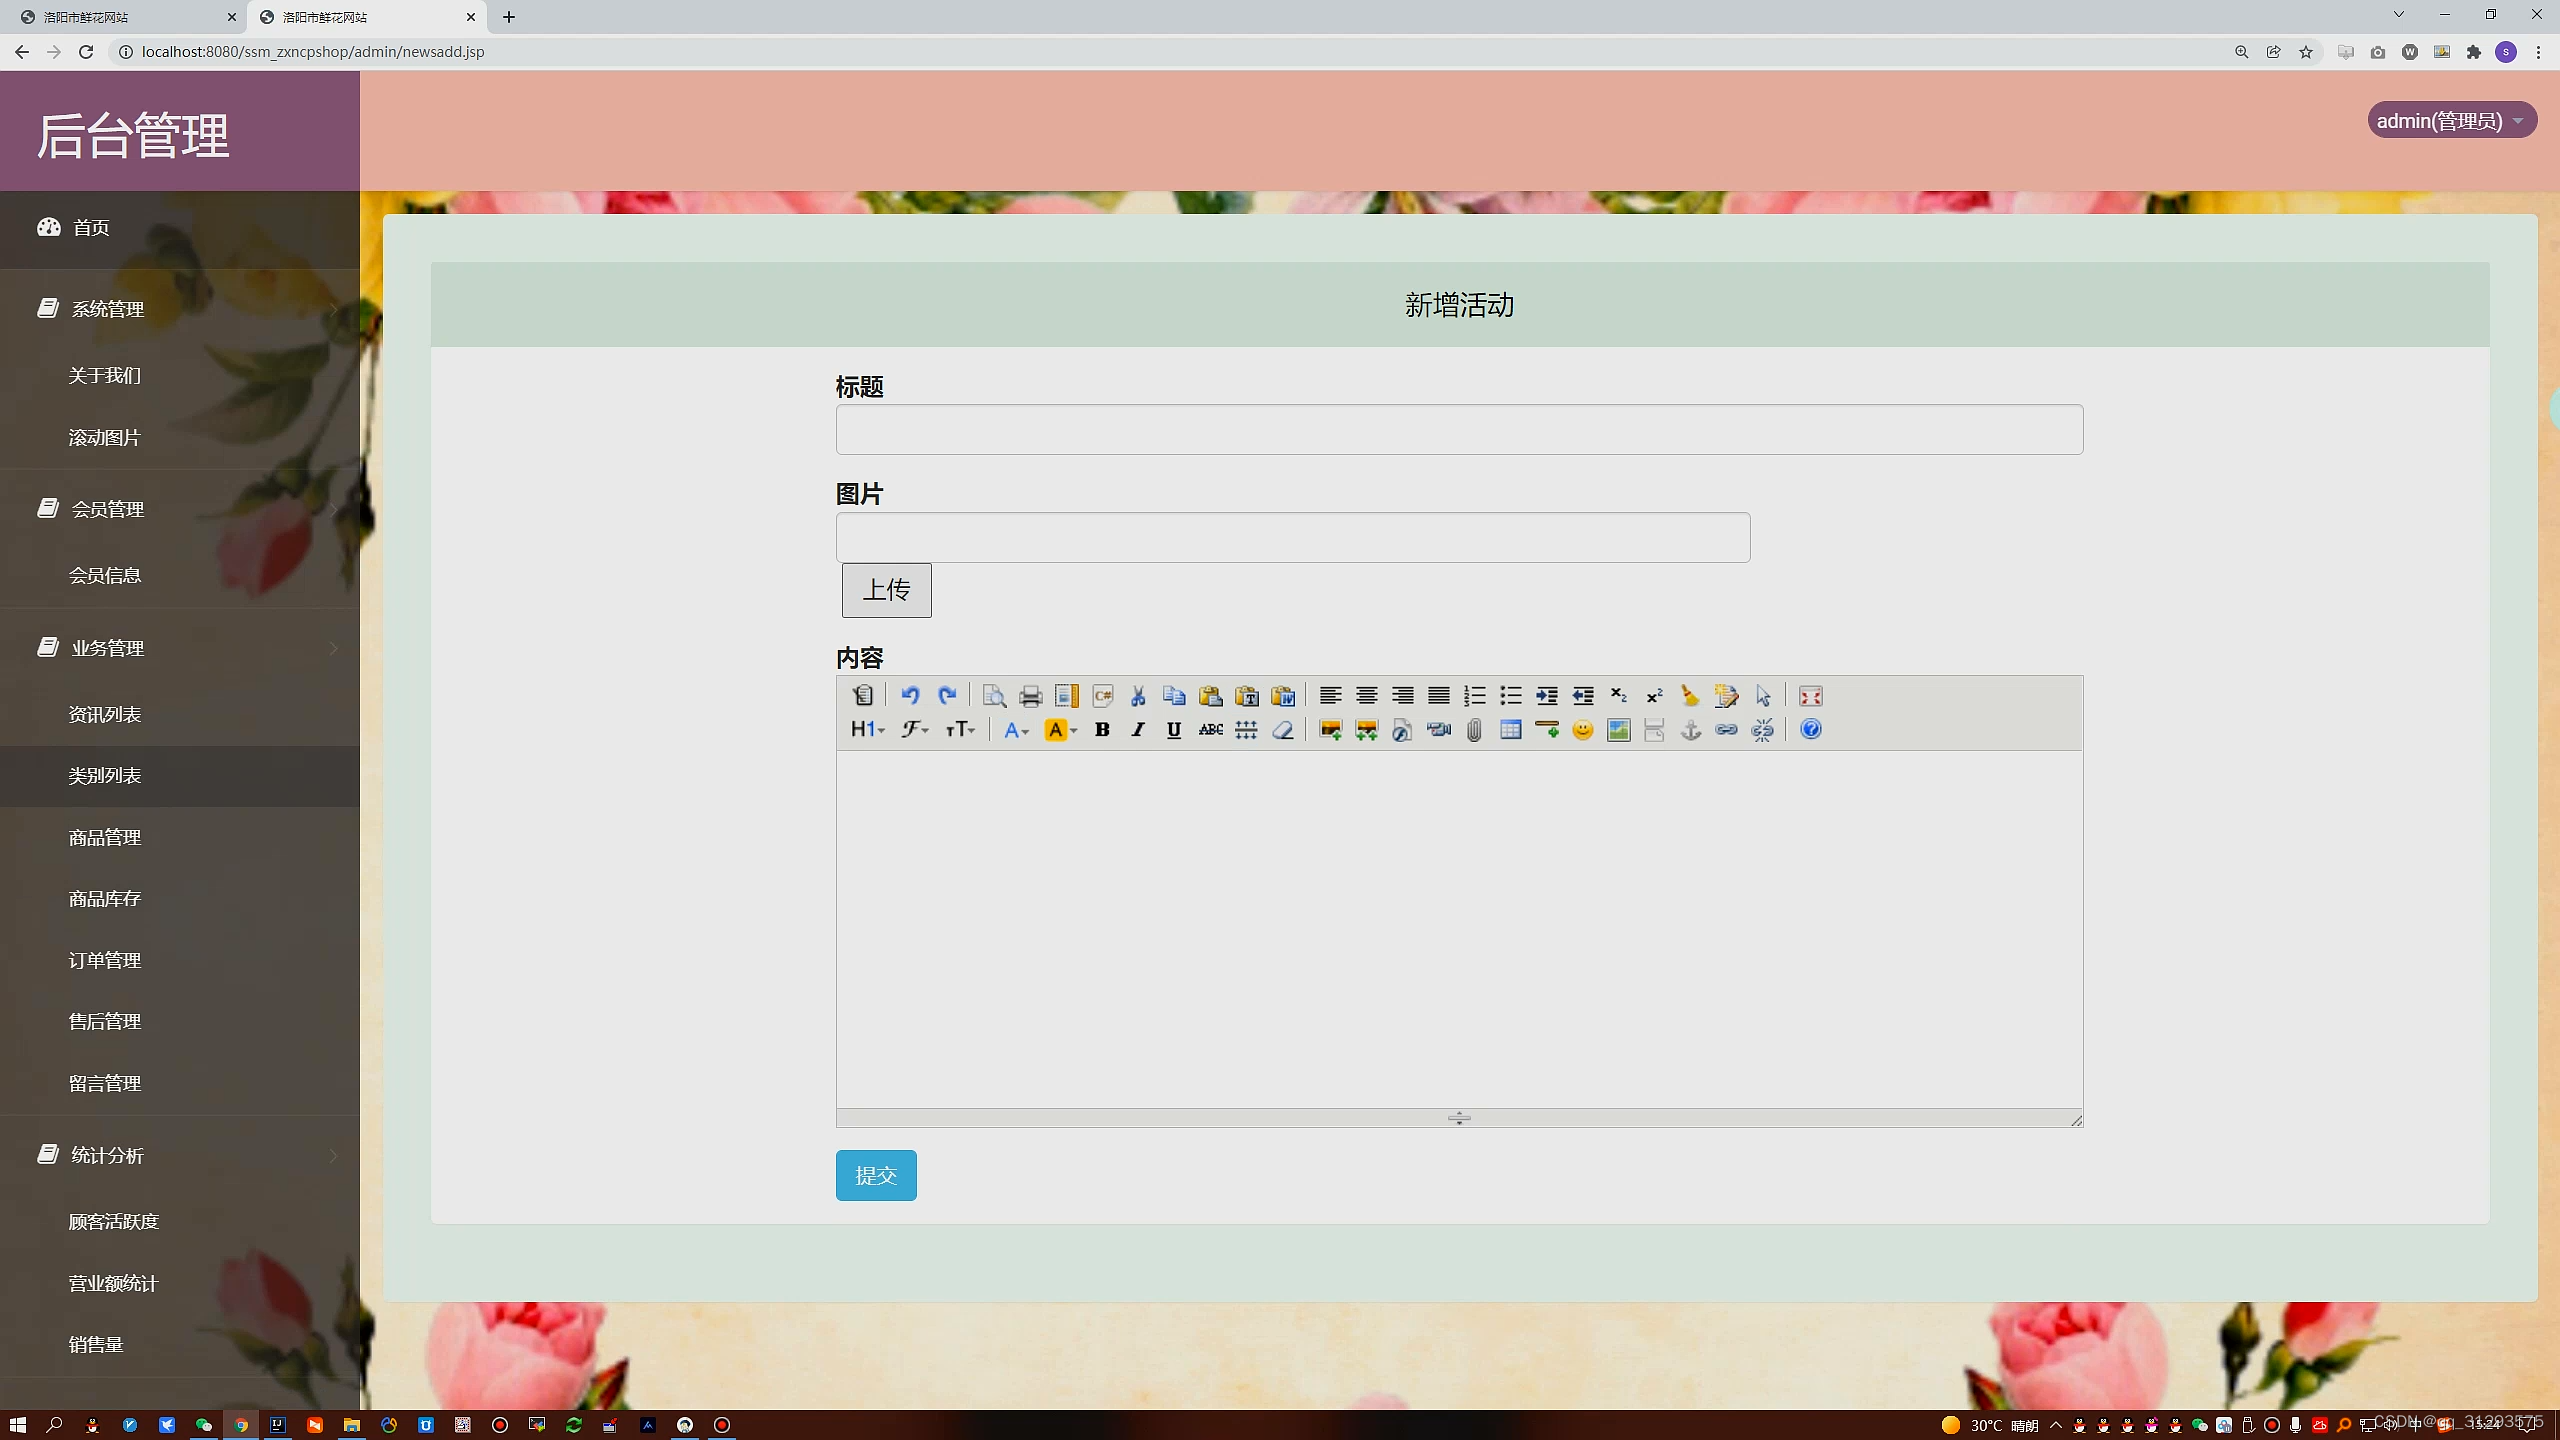Viewport: 2560px width, 1440px height.
Task: Toggle fullscreen mode of the editor
Action: pos(1810,696)
